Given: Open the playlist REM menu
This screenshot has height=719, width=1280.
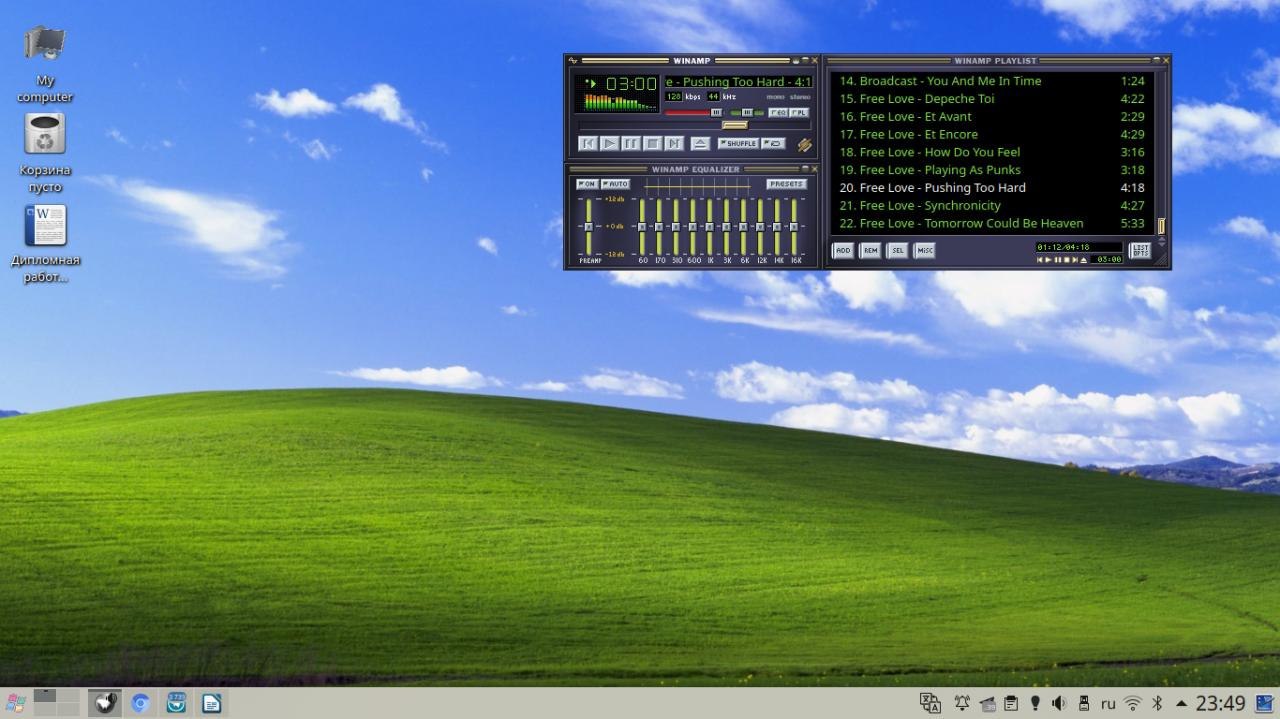Looking at the screenshot, I should coord(871,251).
